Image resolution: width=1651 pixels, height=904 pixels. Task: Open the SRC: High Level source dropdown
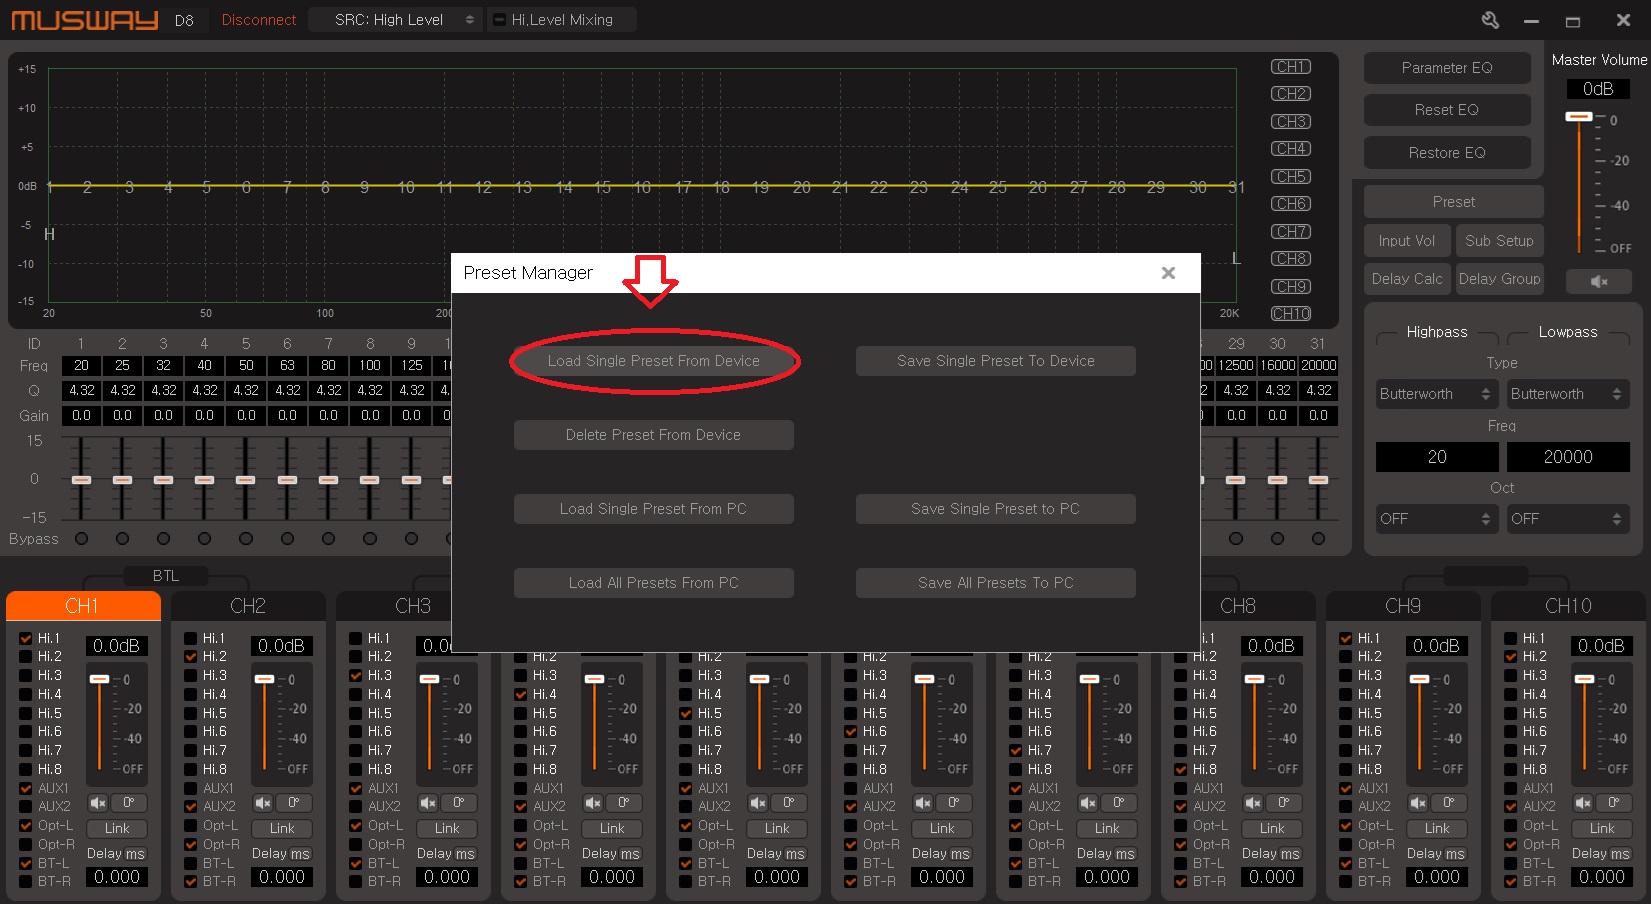(x=396, y=20)
